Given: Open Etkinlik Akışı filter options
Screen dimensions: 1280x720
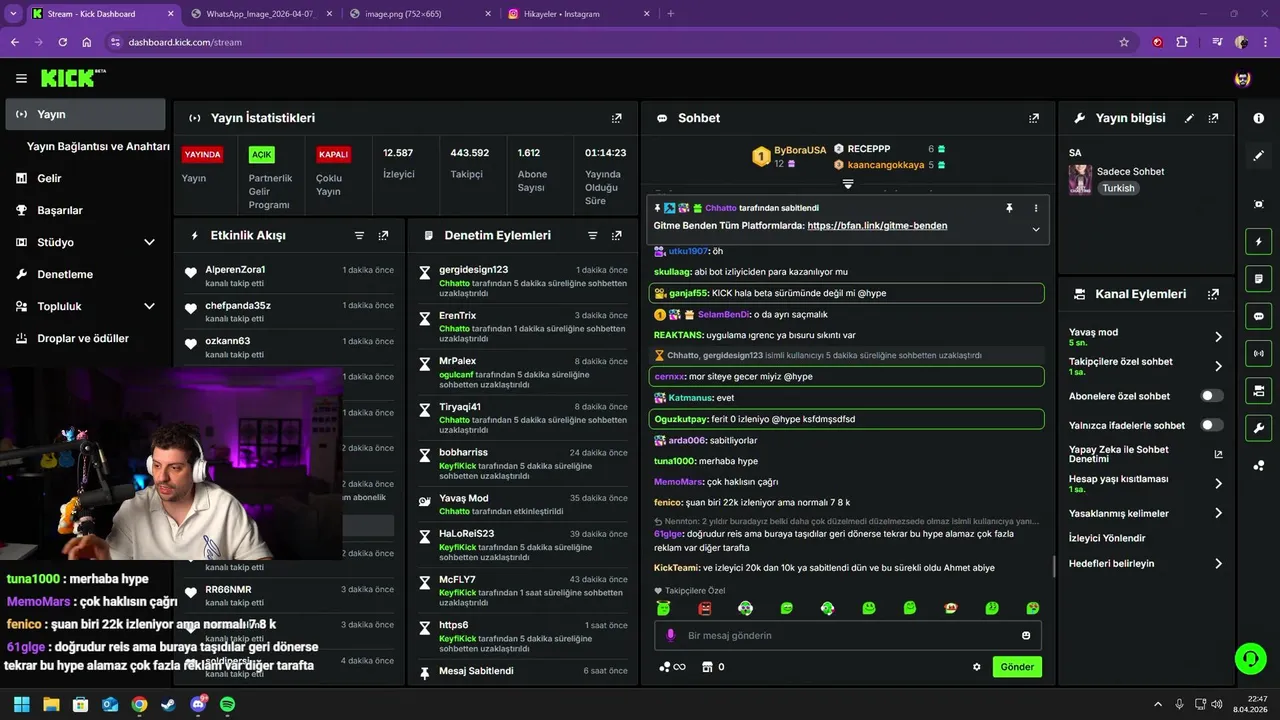Looking at the screenshot, I should [359, 236].
